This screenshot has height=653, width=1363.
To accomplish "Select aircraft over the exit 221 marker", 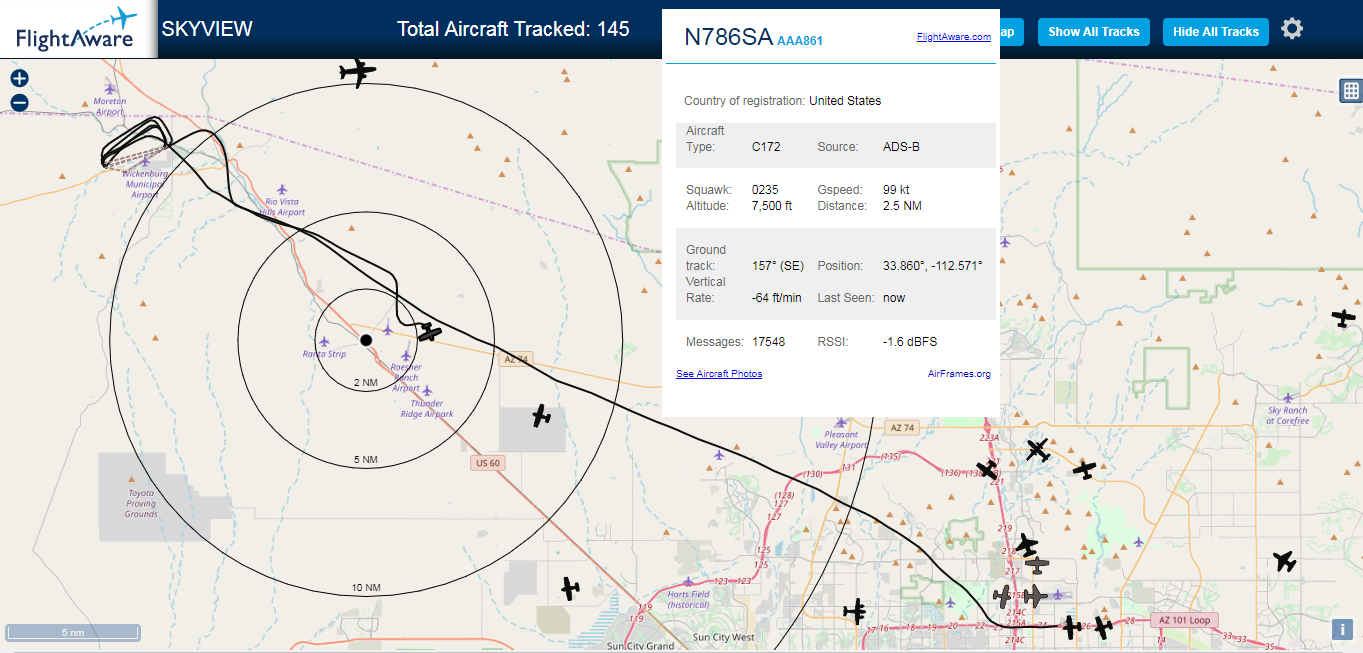I will (x=988, y=469).
